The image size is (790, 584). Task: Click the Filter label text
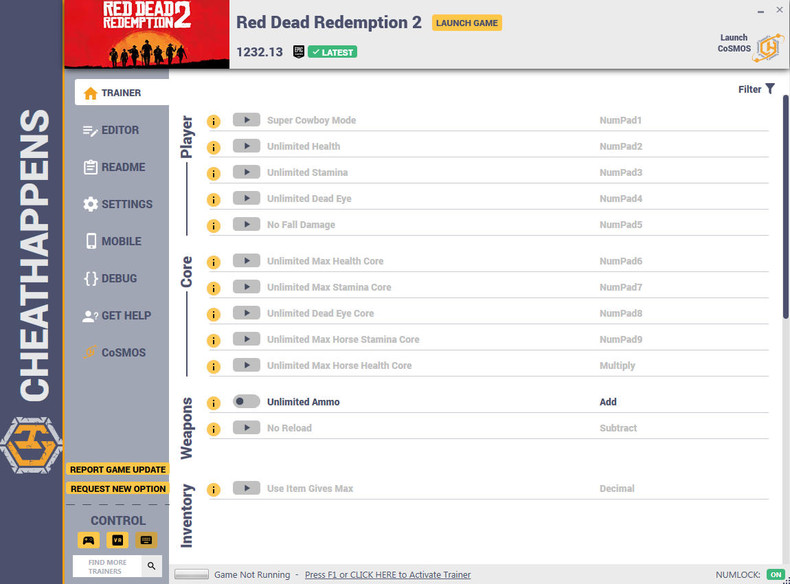click(x=750, y=89)
